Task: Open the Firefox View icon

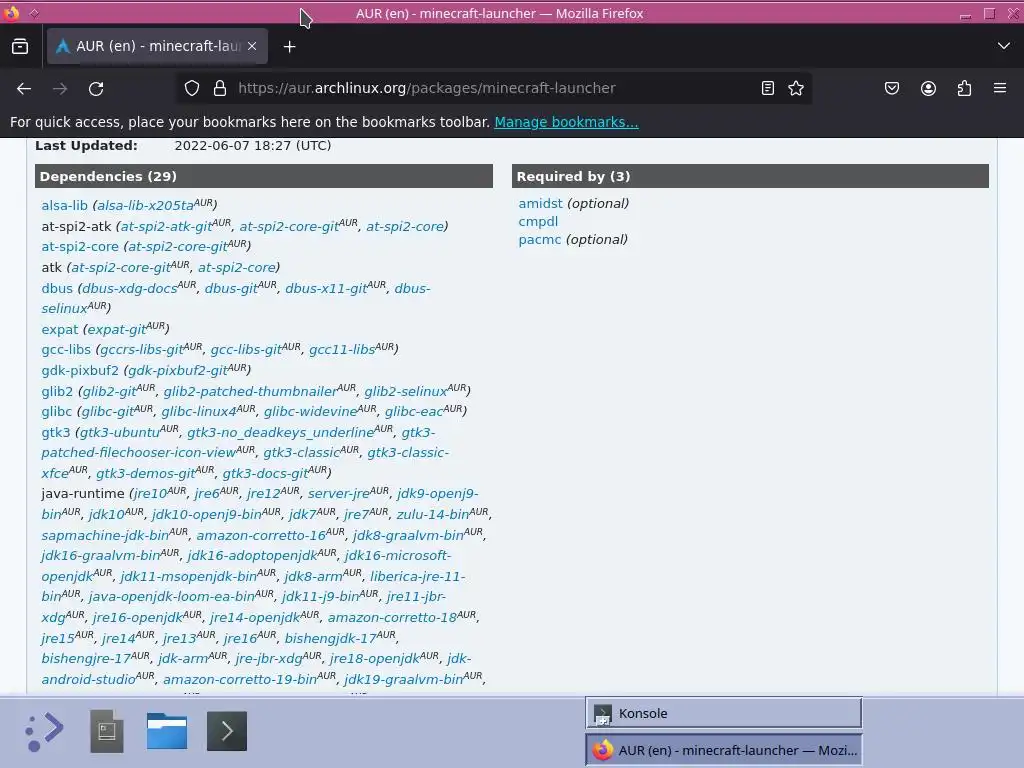Action: pyautogui.click(x=20, y=46)
